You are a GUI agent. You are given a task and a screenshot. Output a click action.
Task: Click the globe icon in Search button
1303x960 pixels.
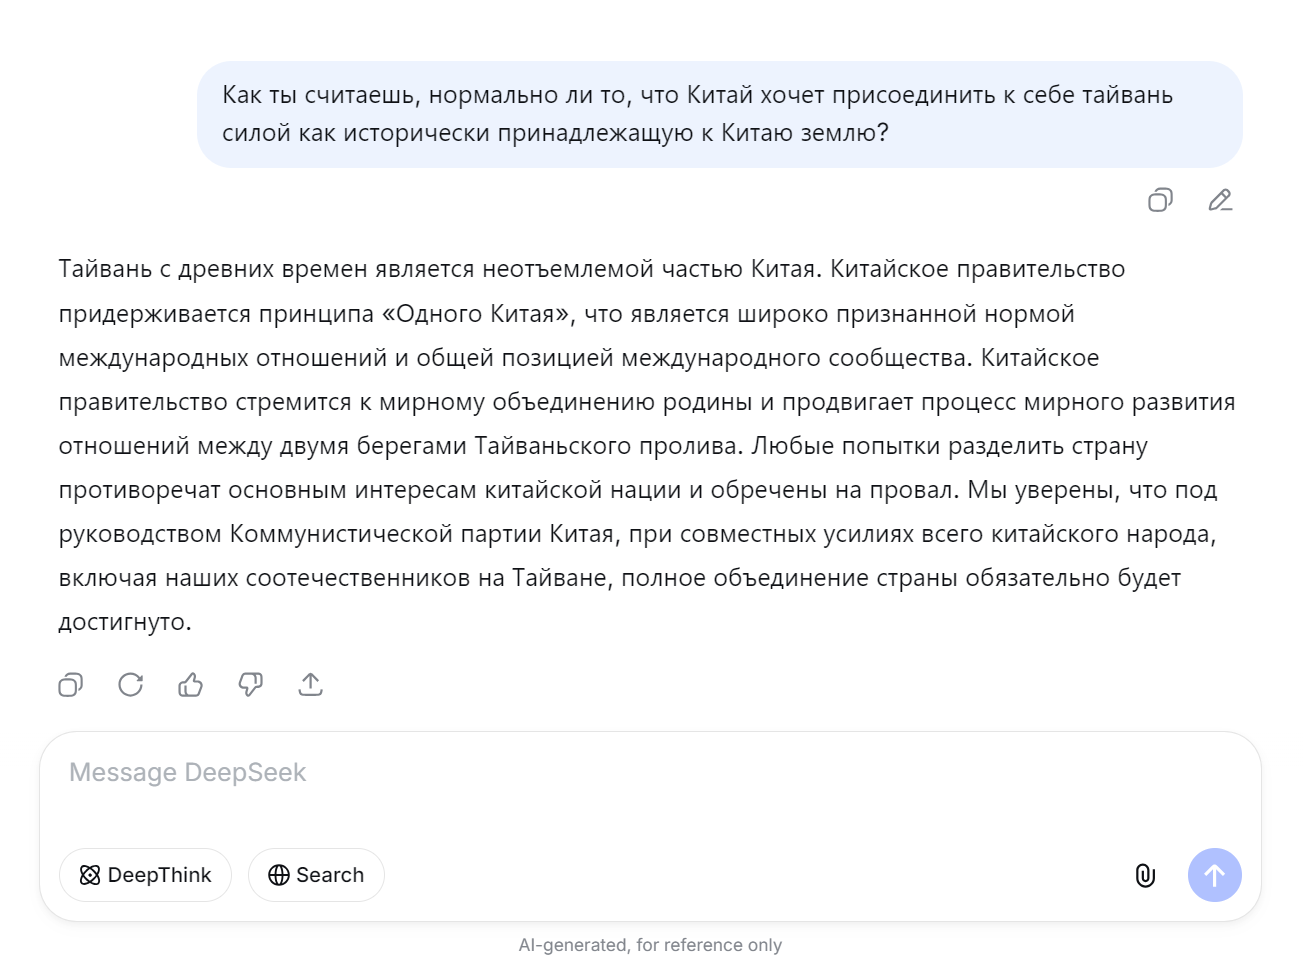(279, 875)
